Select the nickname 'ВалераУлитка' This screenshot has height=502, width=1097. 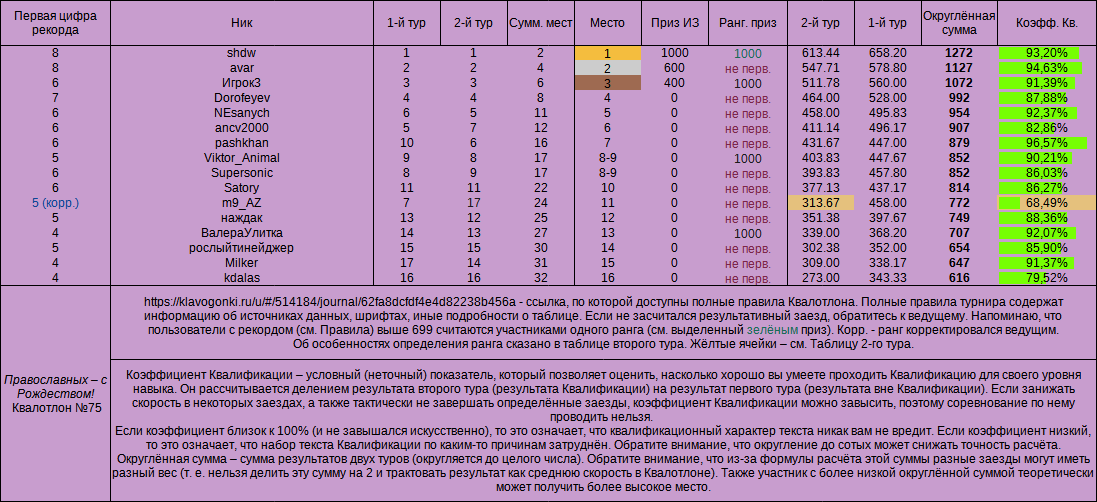[242, 233]
